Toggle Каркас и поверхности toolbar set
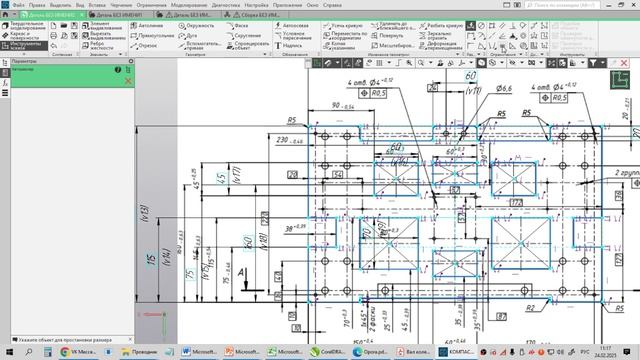 [x=24, y=36]
